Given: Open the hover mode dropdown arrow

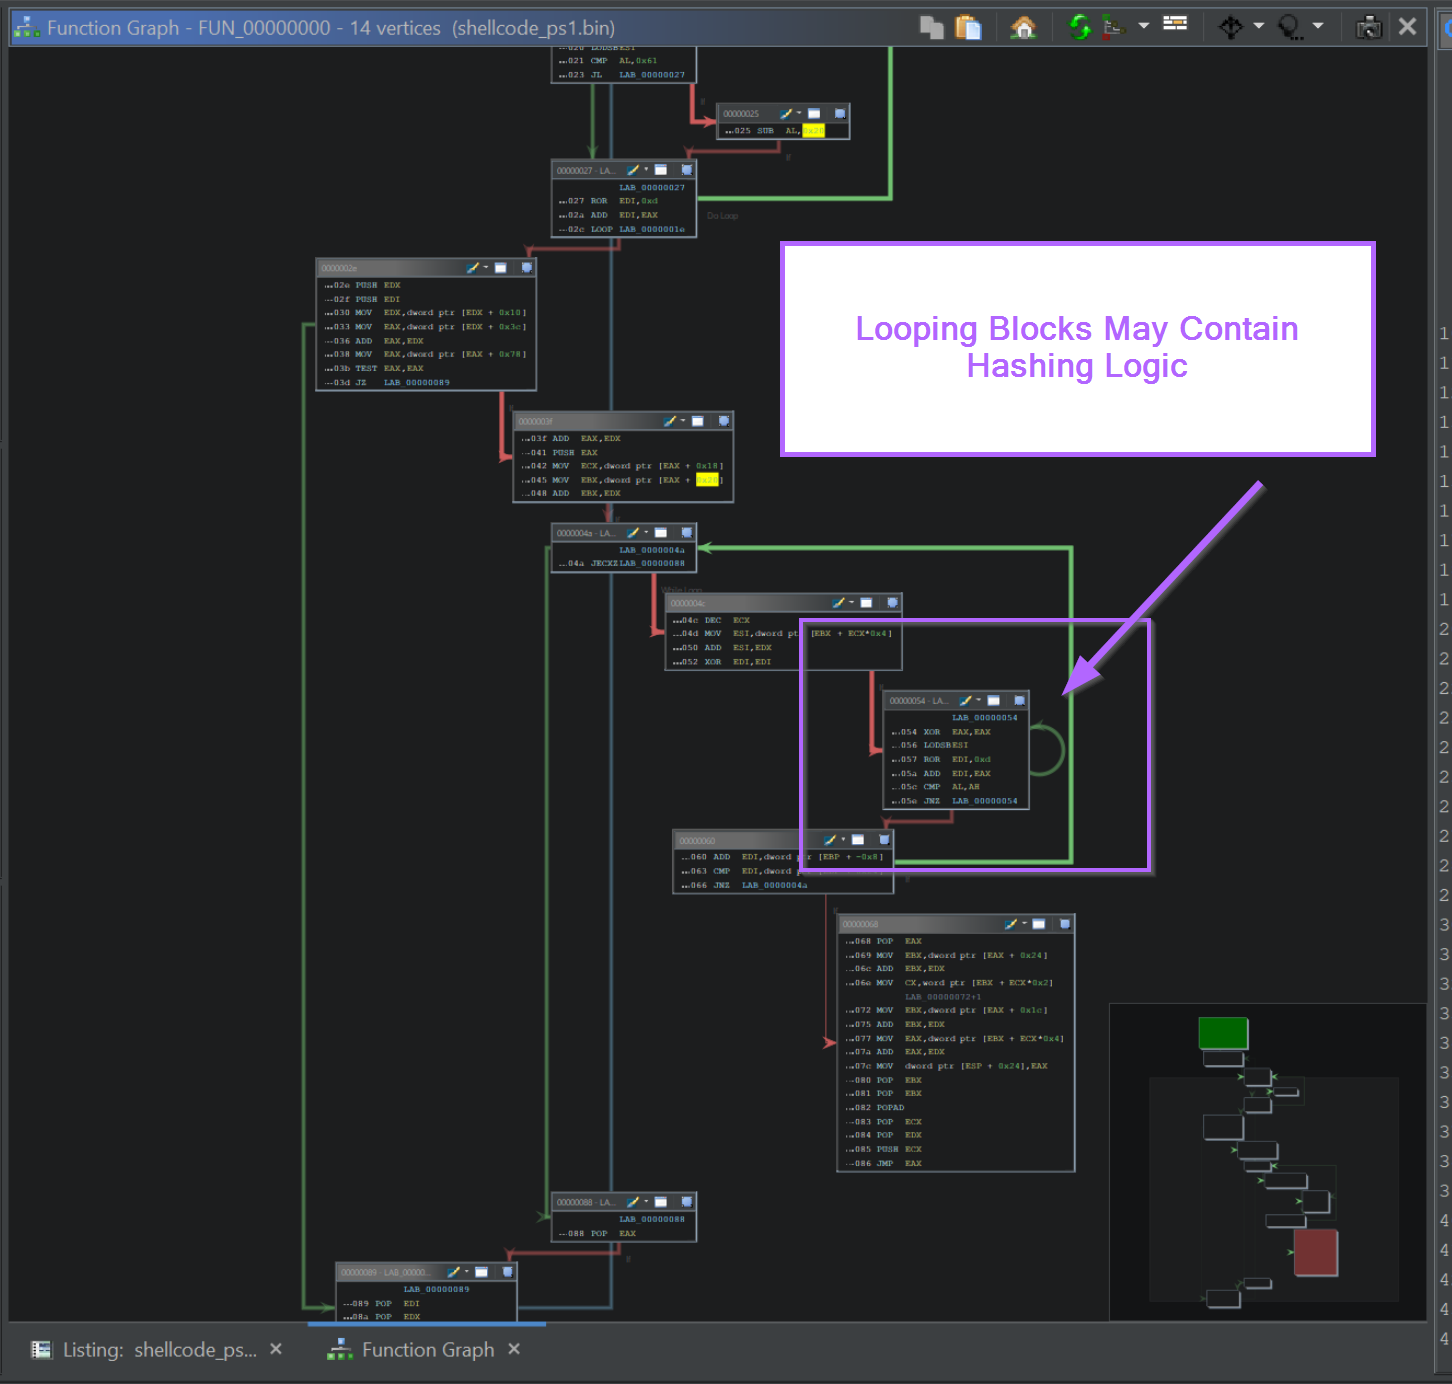Looking at the screenshot, I should point(1259,26).
